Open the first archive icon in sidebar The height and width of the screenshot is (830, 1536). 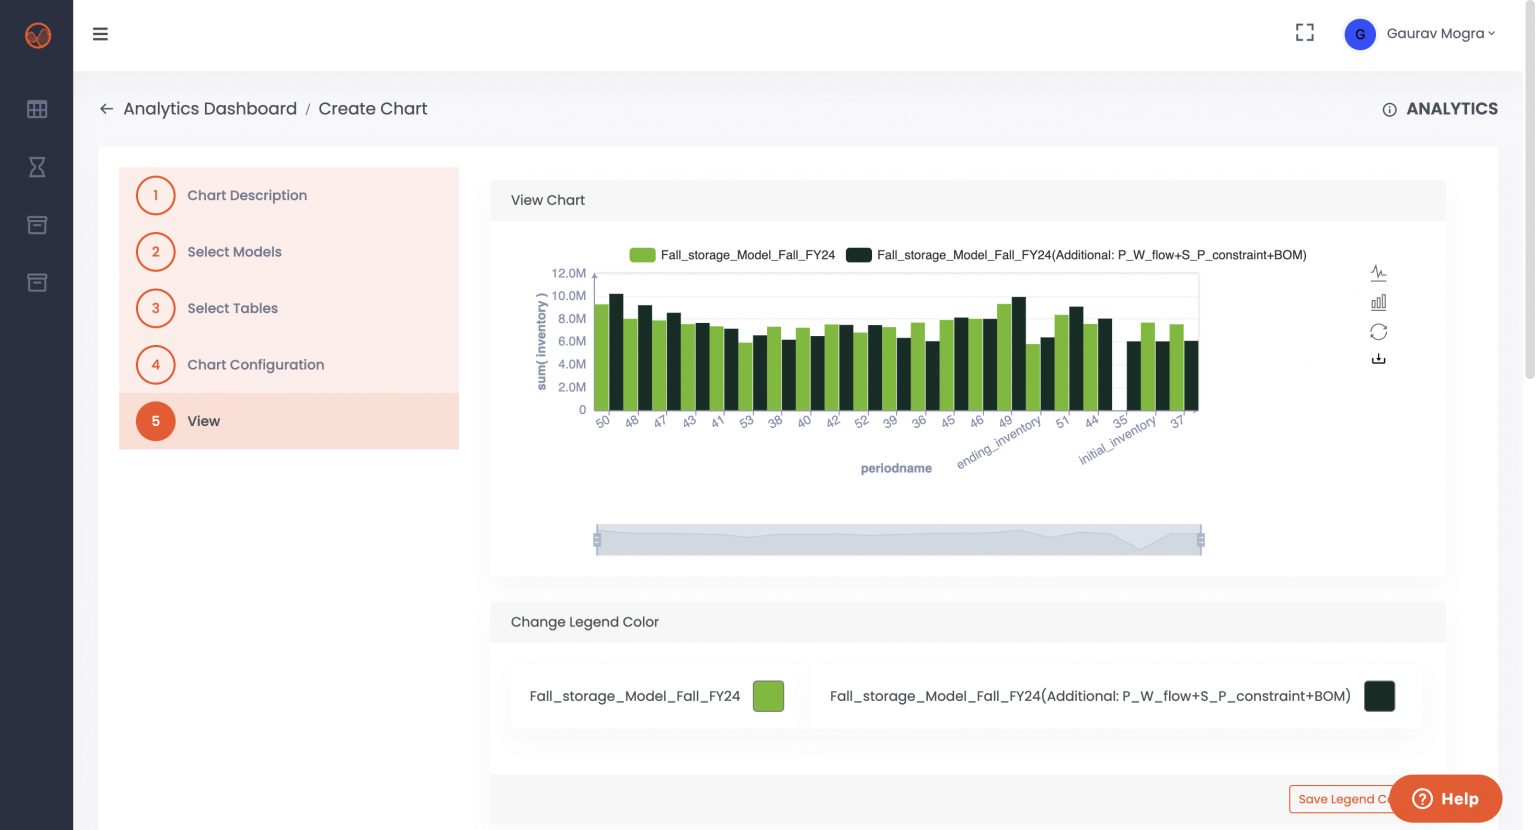click(36, 225)
